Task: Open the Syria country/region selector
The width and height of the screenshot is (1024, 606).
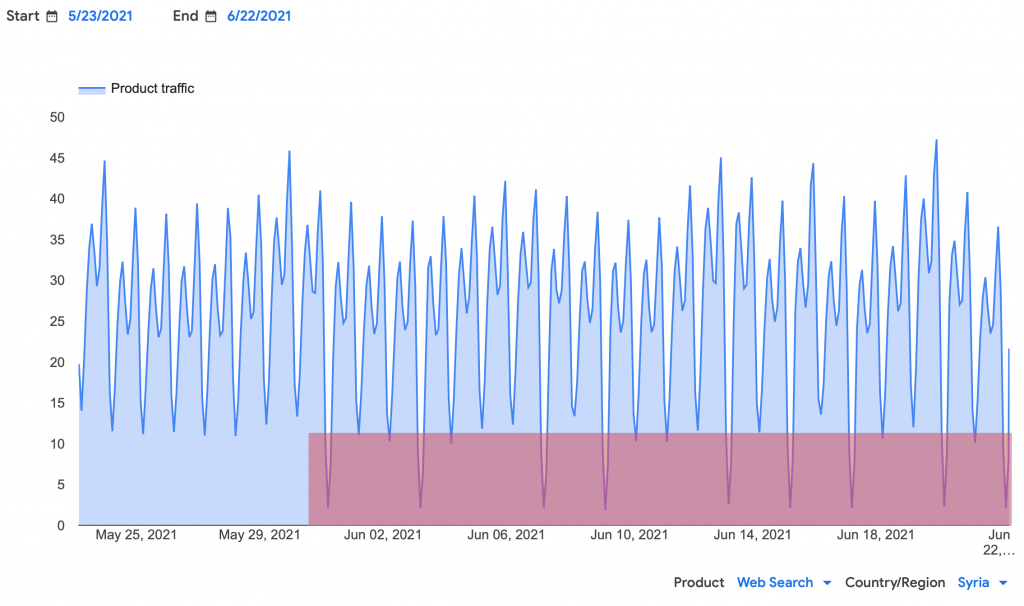Action: point(973,582)
